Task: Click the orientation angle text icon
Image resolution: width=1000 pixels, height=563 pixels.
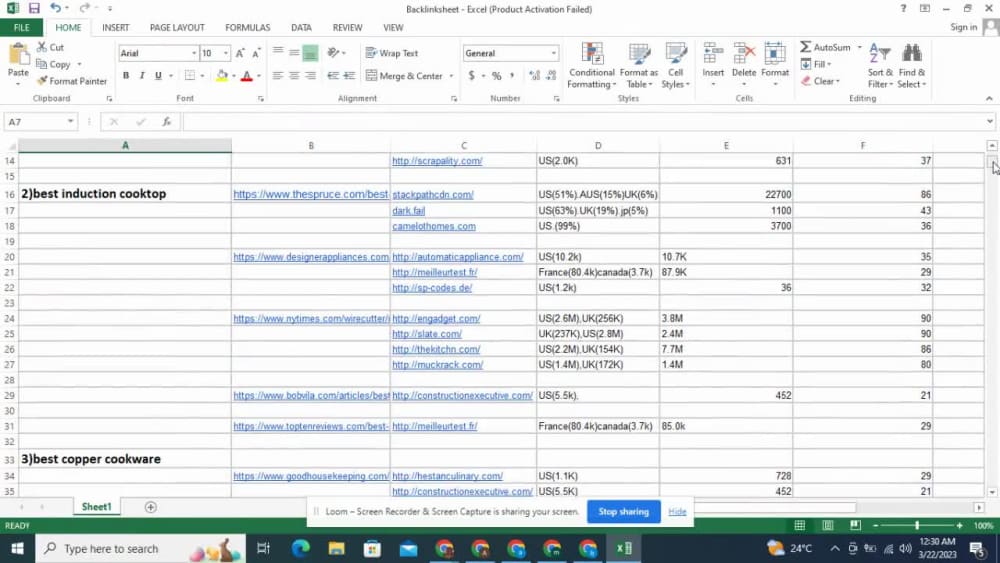Action: 333,53
